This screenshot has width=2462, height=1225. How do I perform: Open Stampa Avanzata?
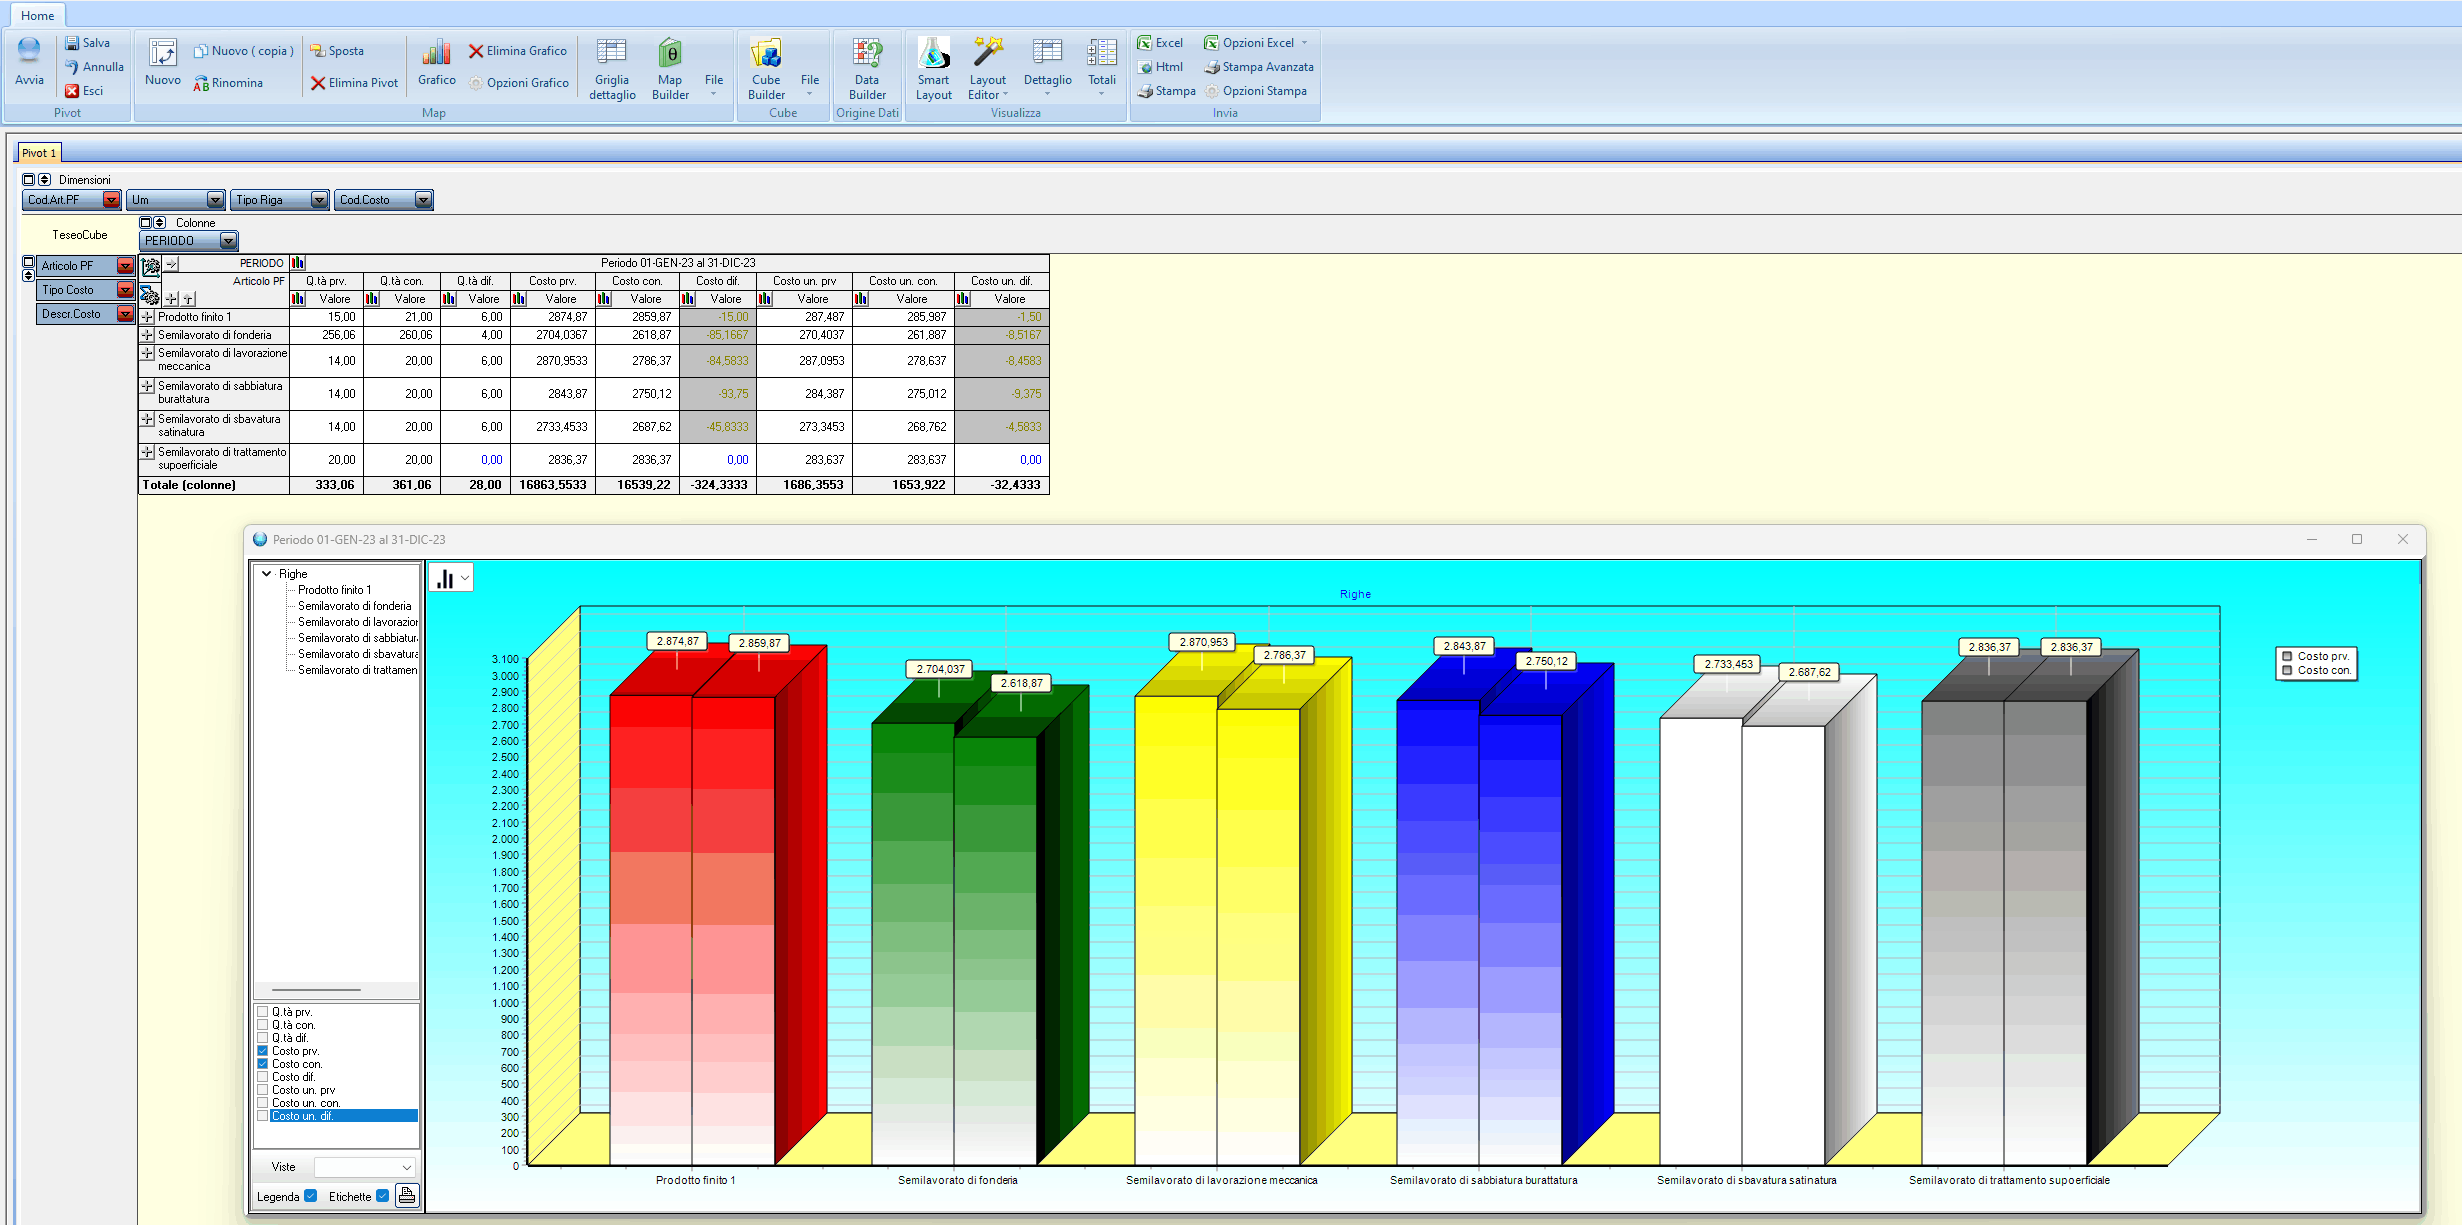click(1259, 67)
